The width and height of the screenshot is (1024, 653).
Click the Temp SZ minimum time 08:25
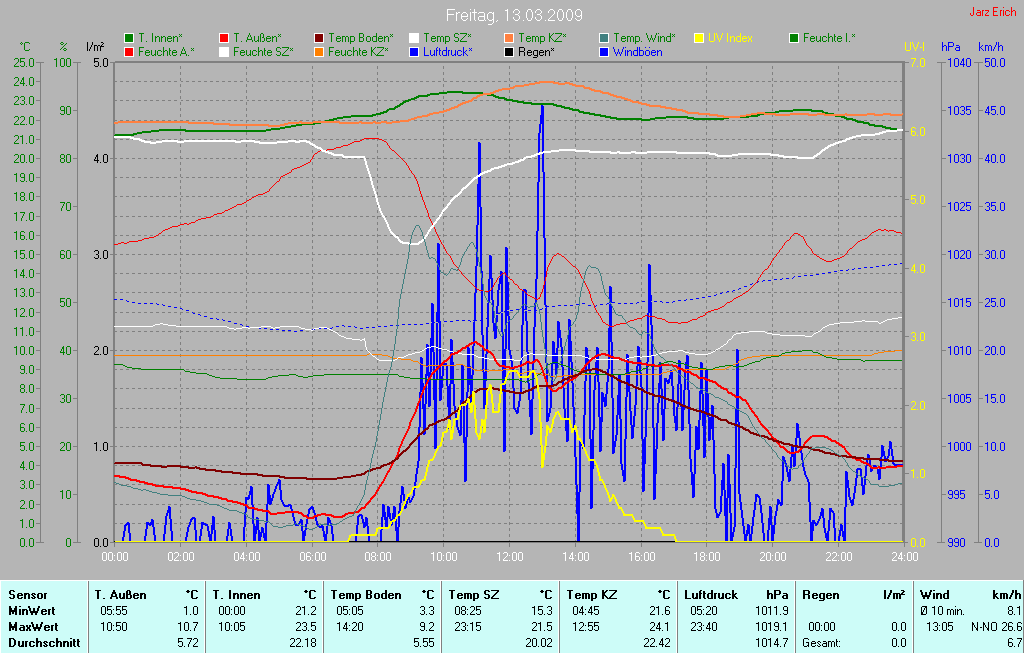tap(468, 611)
